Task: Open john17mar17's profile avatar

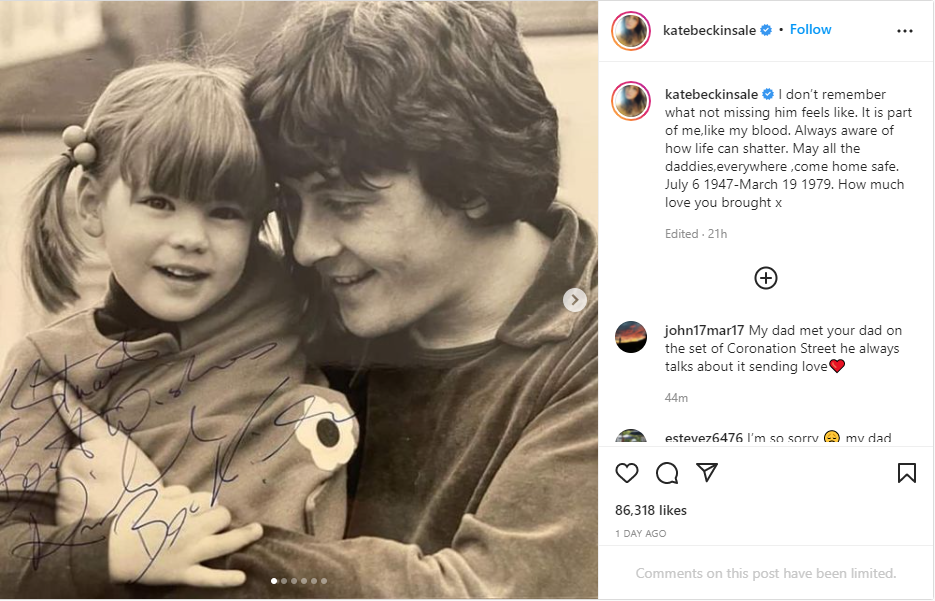Action: pos(631,338)
